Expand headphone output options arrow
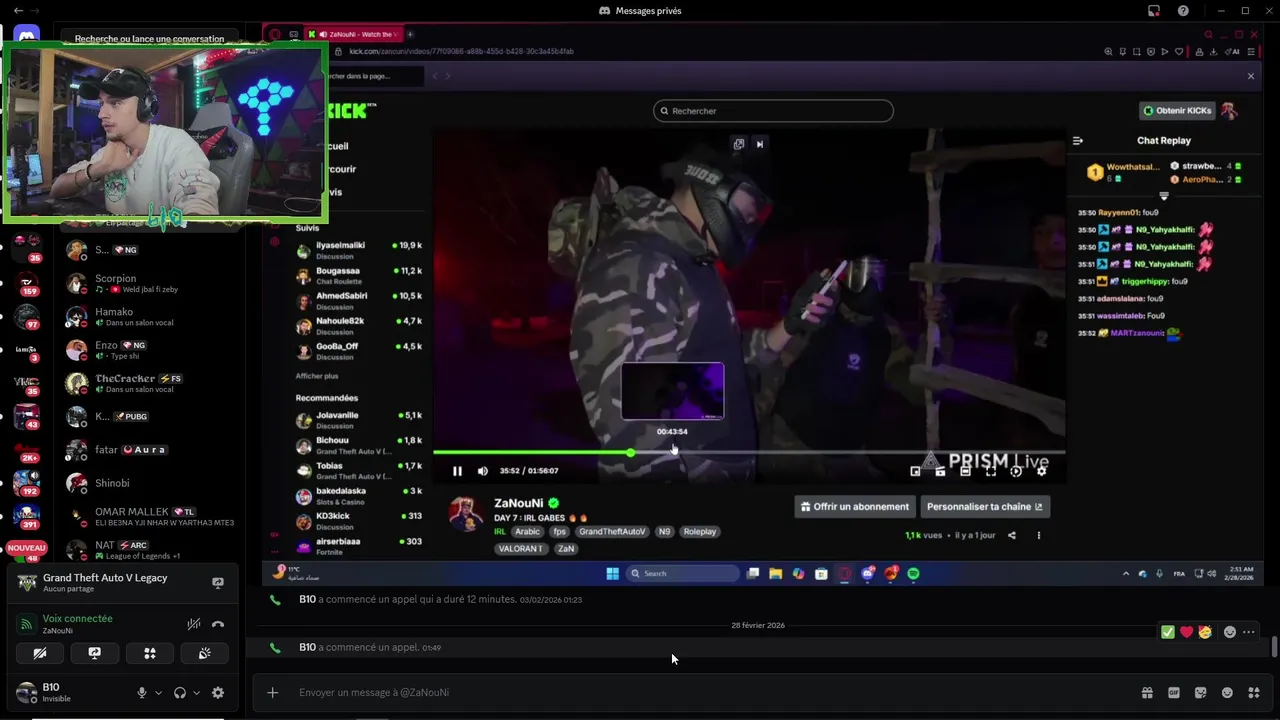 coord(196,692)
